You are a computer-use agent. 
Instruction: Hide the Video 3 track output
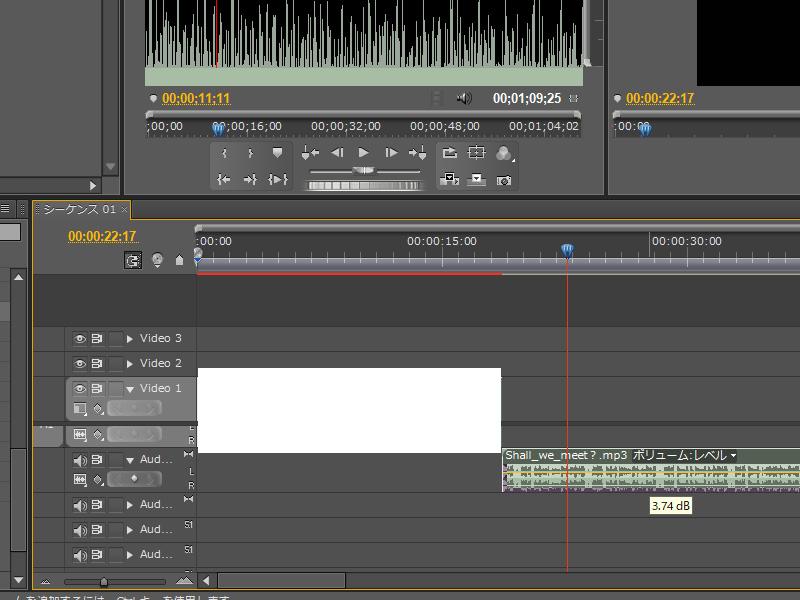[80, 338]
